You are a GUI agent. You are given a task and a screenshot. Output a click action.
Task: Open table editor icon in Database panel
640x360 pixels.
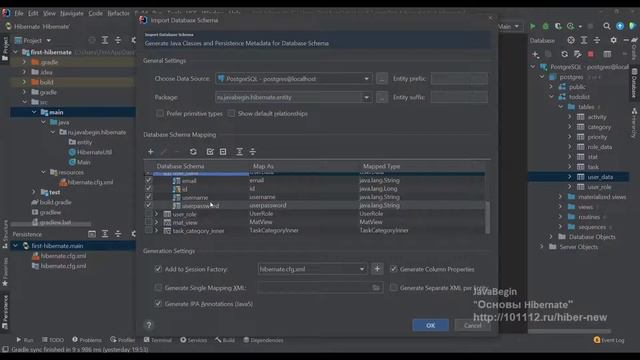click(x=607, y=54)
